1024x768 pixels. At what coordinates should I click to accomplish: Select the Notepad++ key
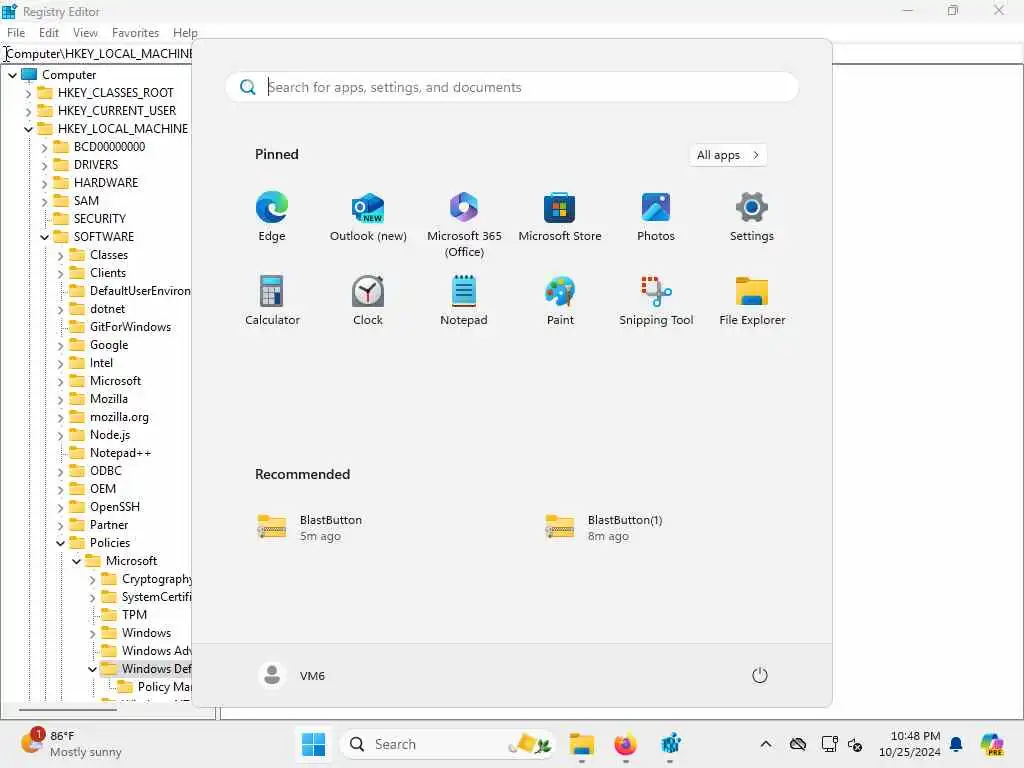click(120, 453)
